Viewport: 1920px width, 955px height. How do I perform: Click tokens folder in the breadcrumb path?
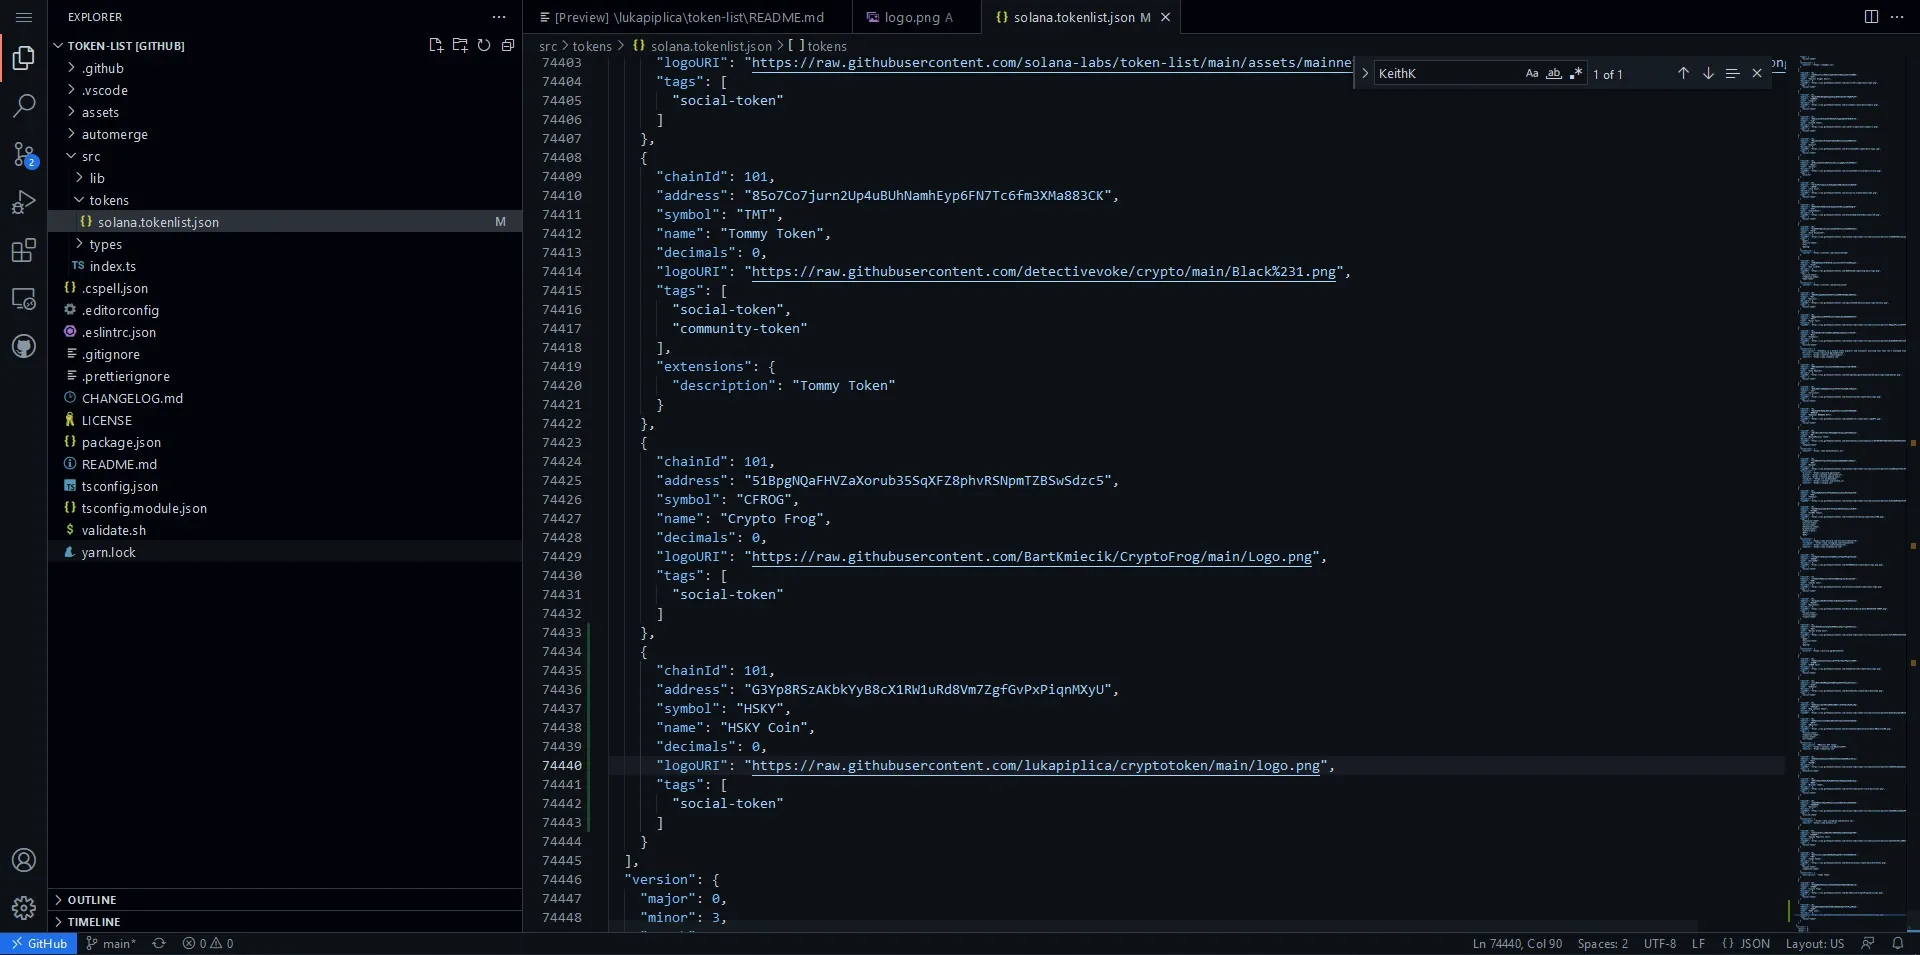pos(592,46)
